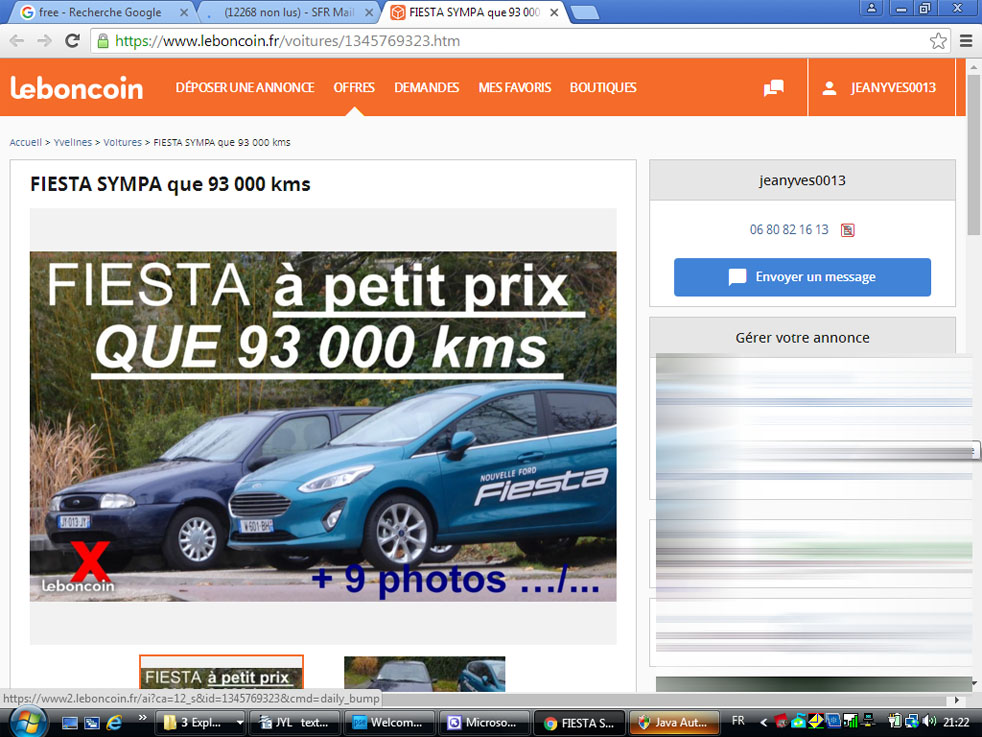
Task: Launch Internet Explorer from quick launch
Action: [x=114, y=723]
